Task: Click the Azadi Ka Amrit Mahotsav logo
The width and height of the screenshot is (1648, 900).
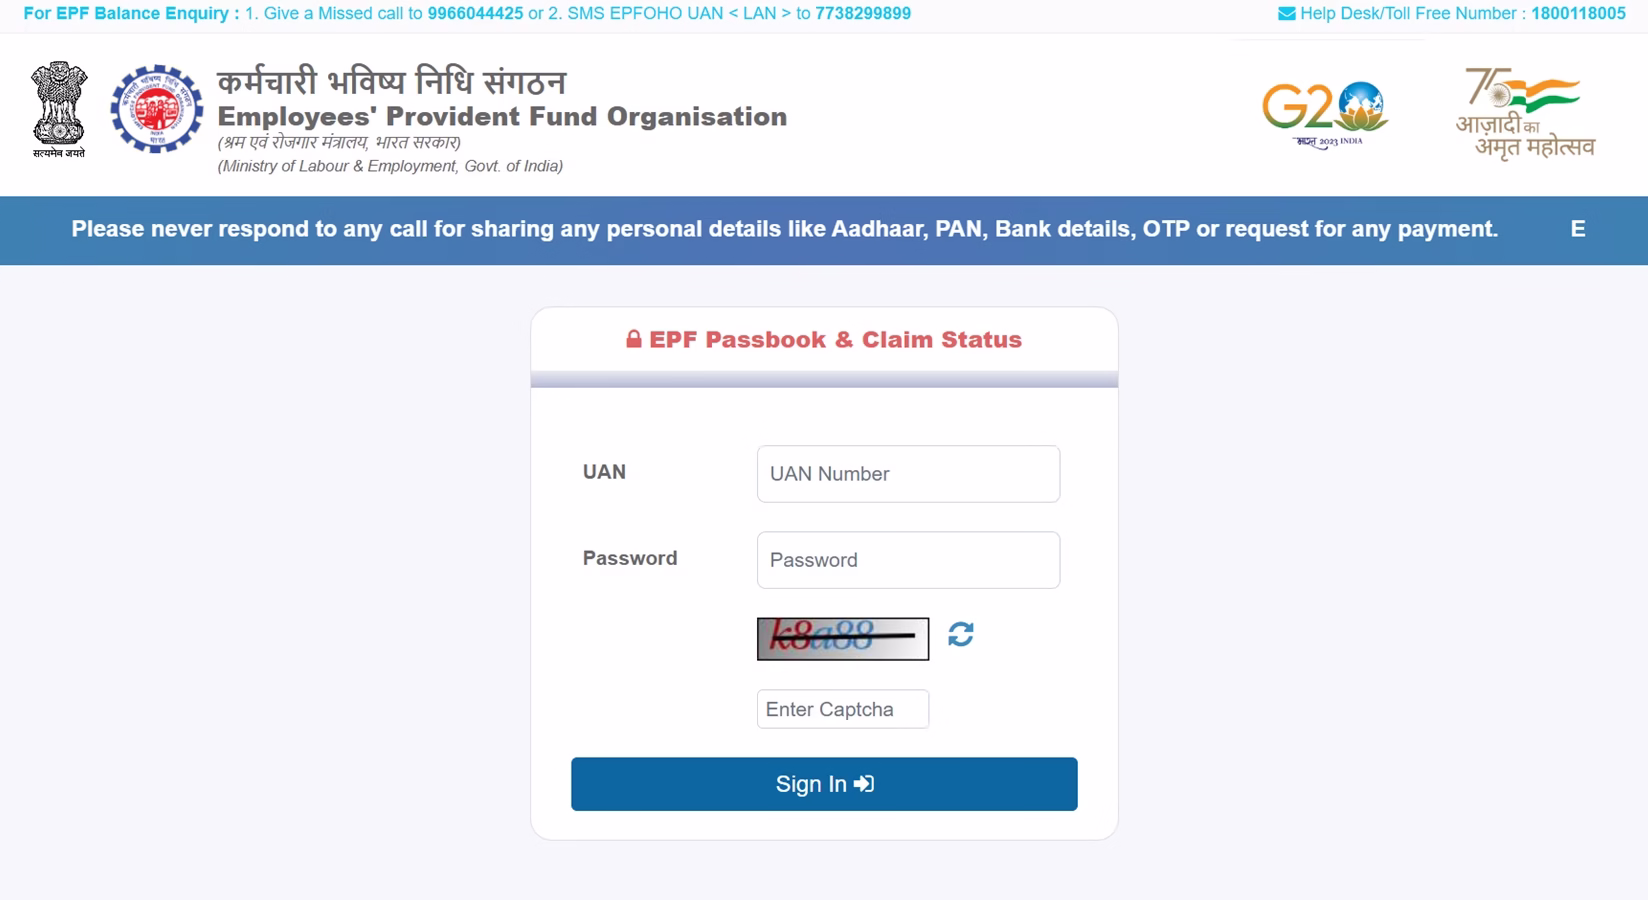Action: coord(1525,110)
